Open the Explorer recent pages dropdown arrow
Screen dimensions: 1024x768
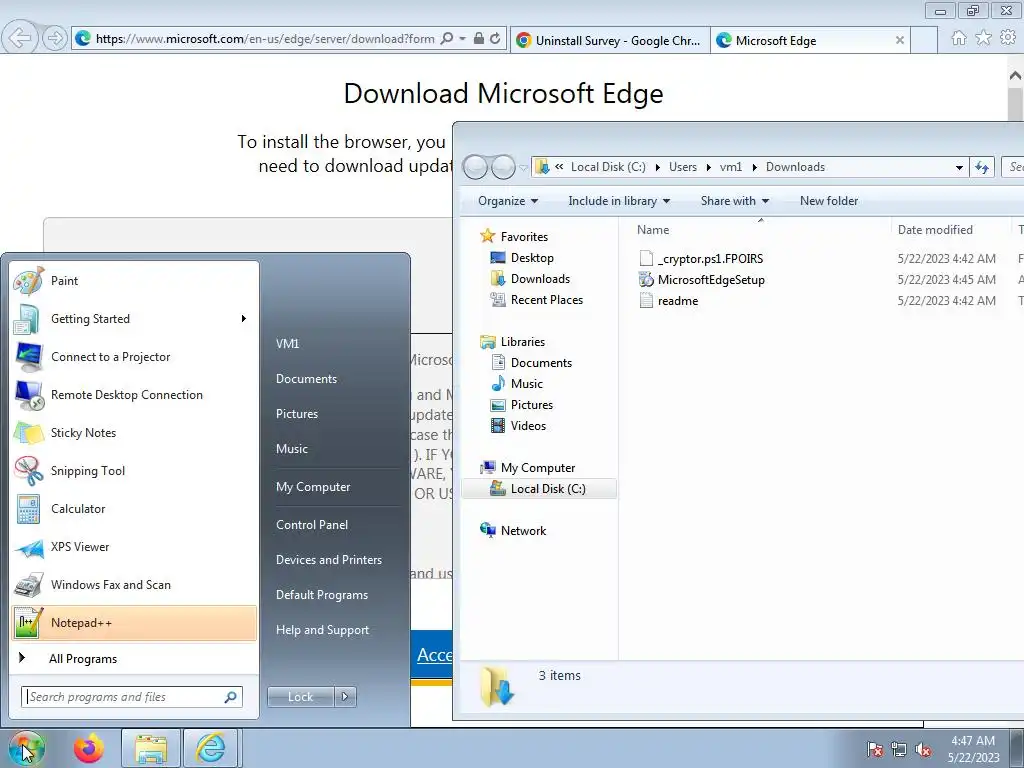(x=522, y=168)
